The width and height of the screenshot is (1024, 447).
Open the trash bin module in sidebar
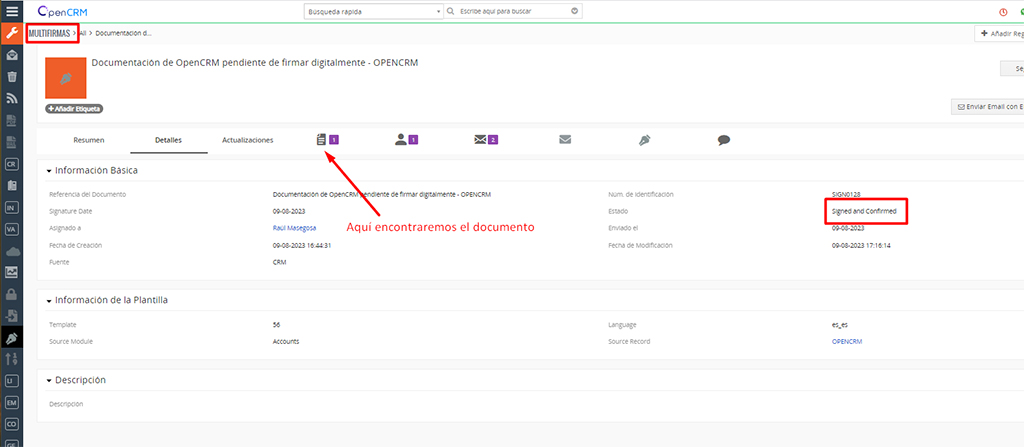(x=11, y=76)
